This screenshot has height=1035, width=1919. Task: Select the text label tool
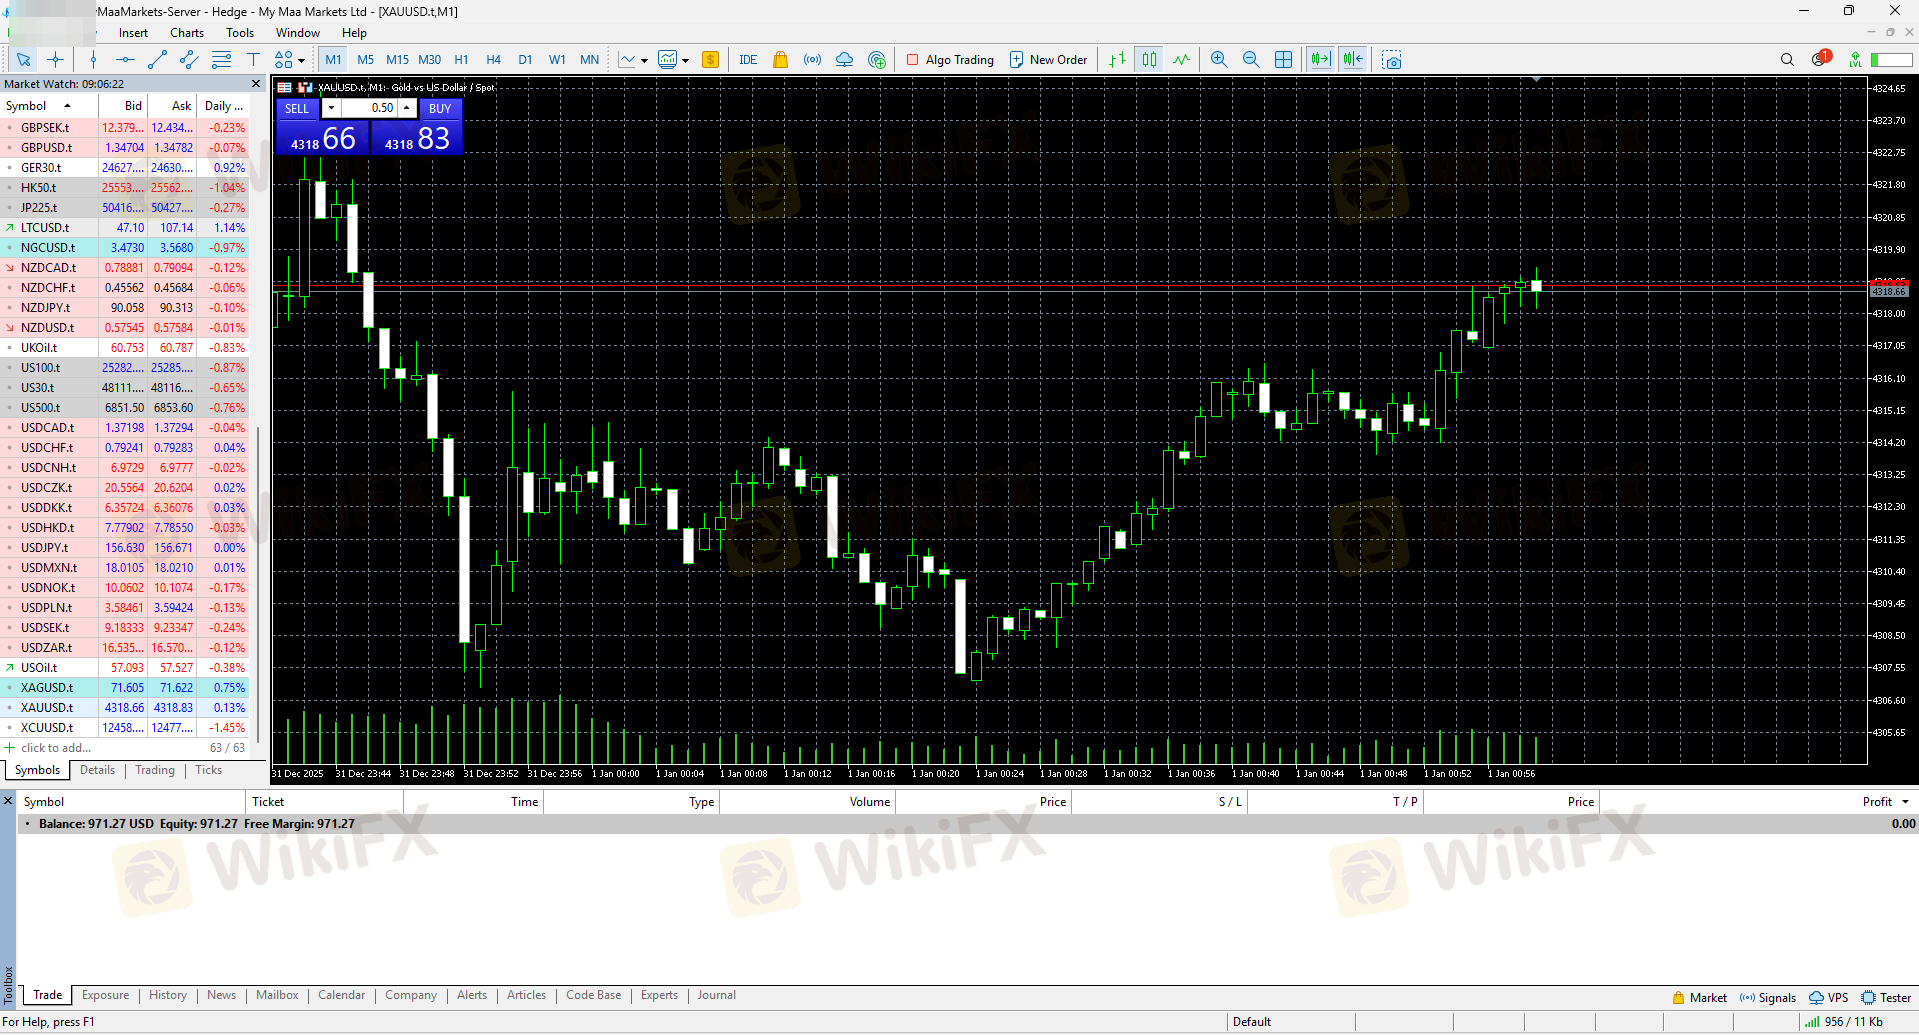253,60
